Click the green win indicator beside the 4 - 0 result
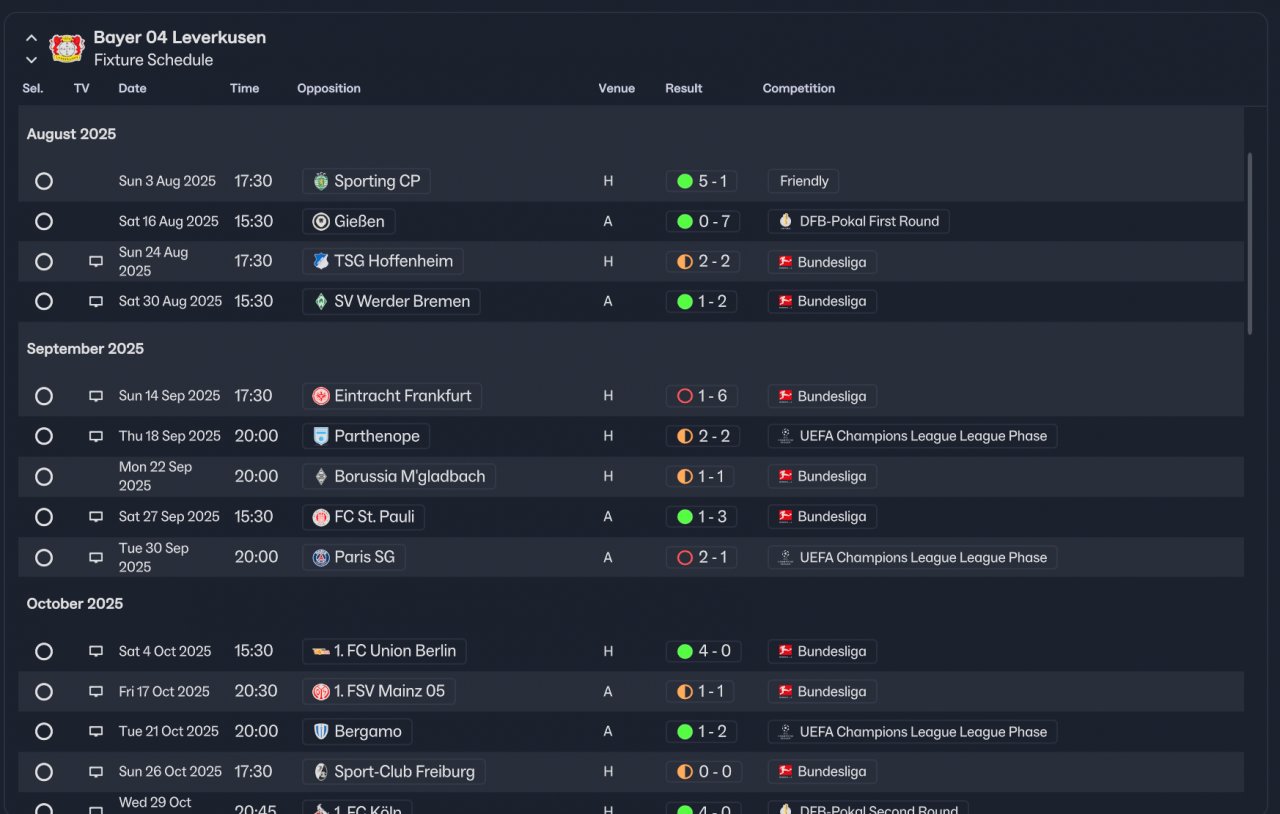The width and height of the screenshot is (1280, 814). click(685, 651)
